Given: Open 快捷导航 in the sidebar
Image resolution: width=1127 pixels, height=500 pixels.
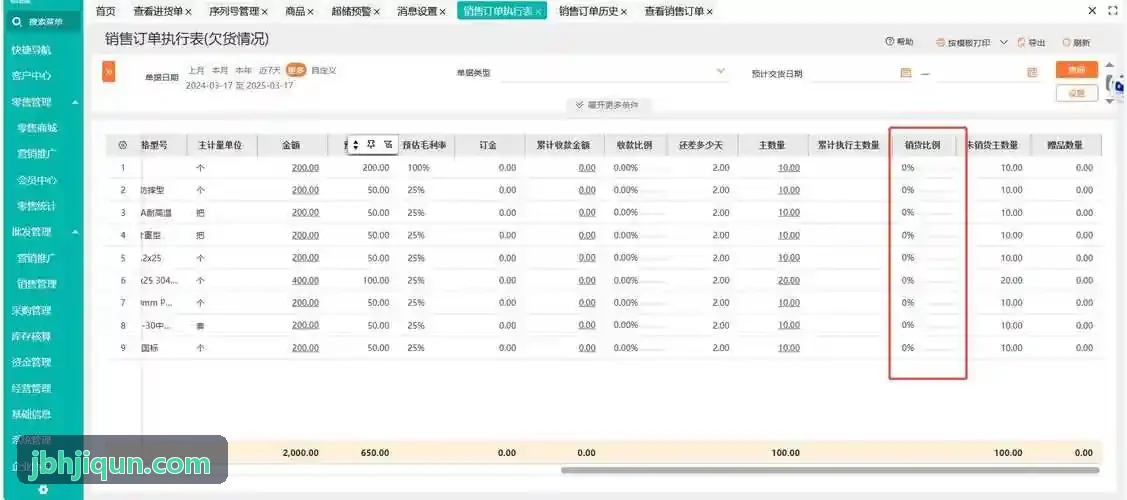Looking at the screenshot, I should pos(32,50).
